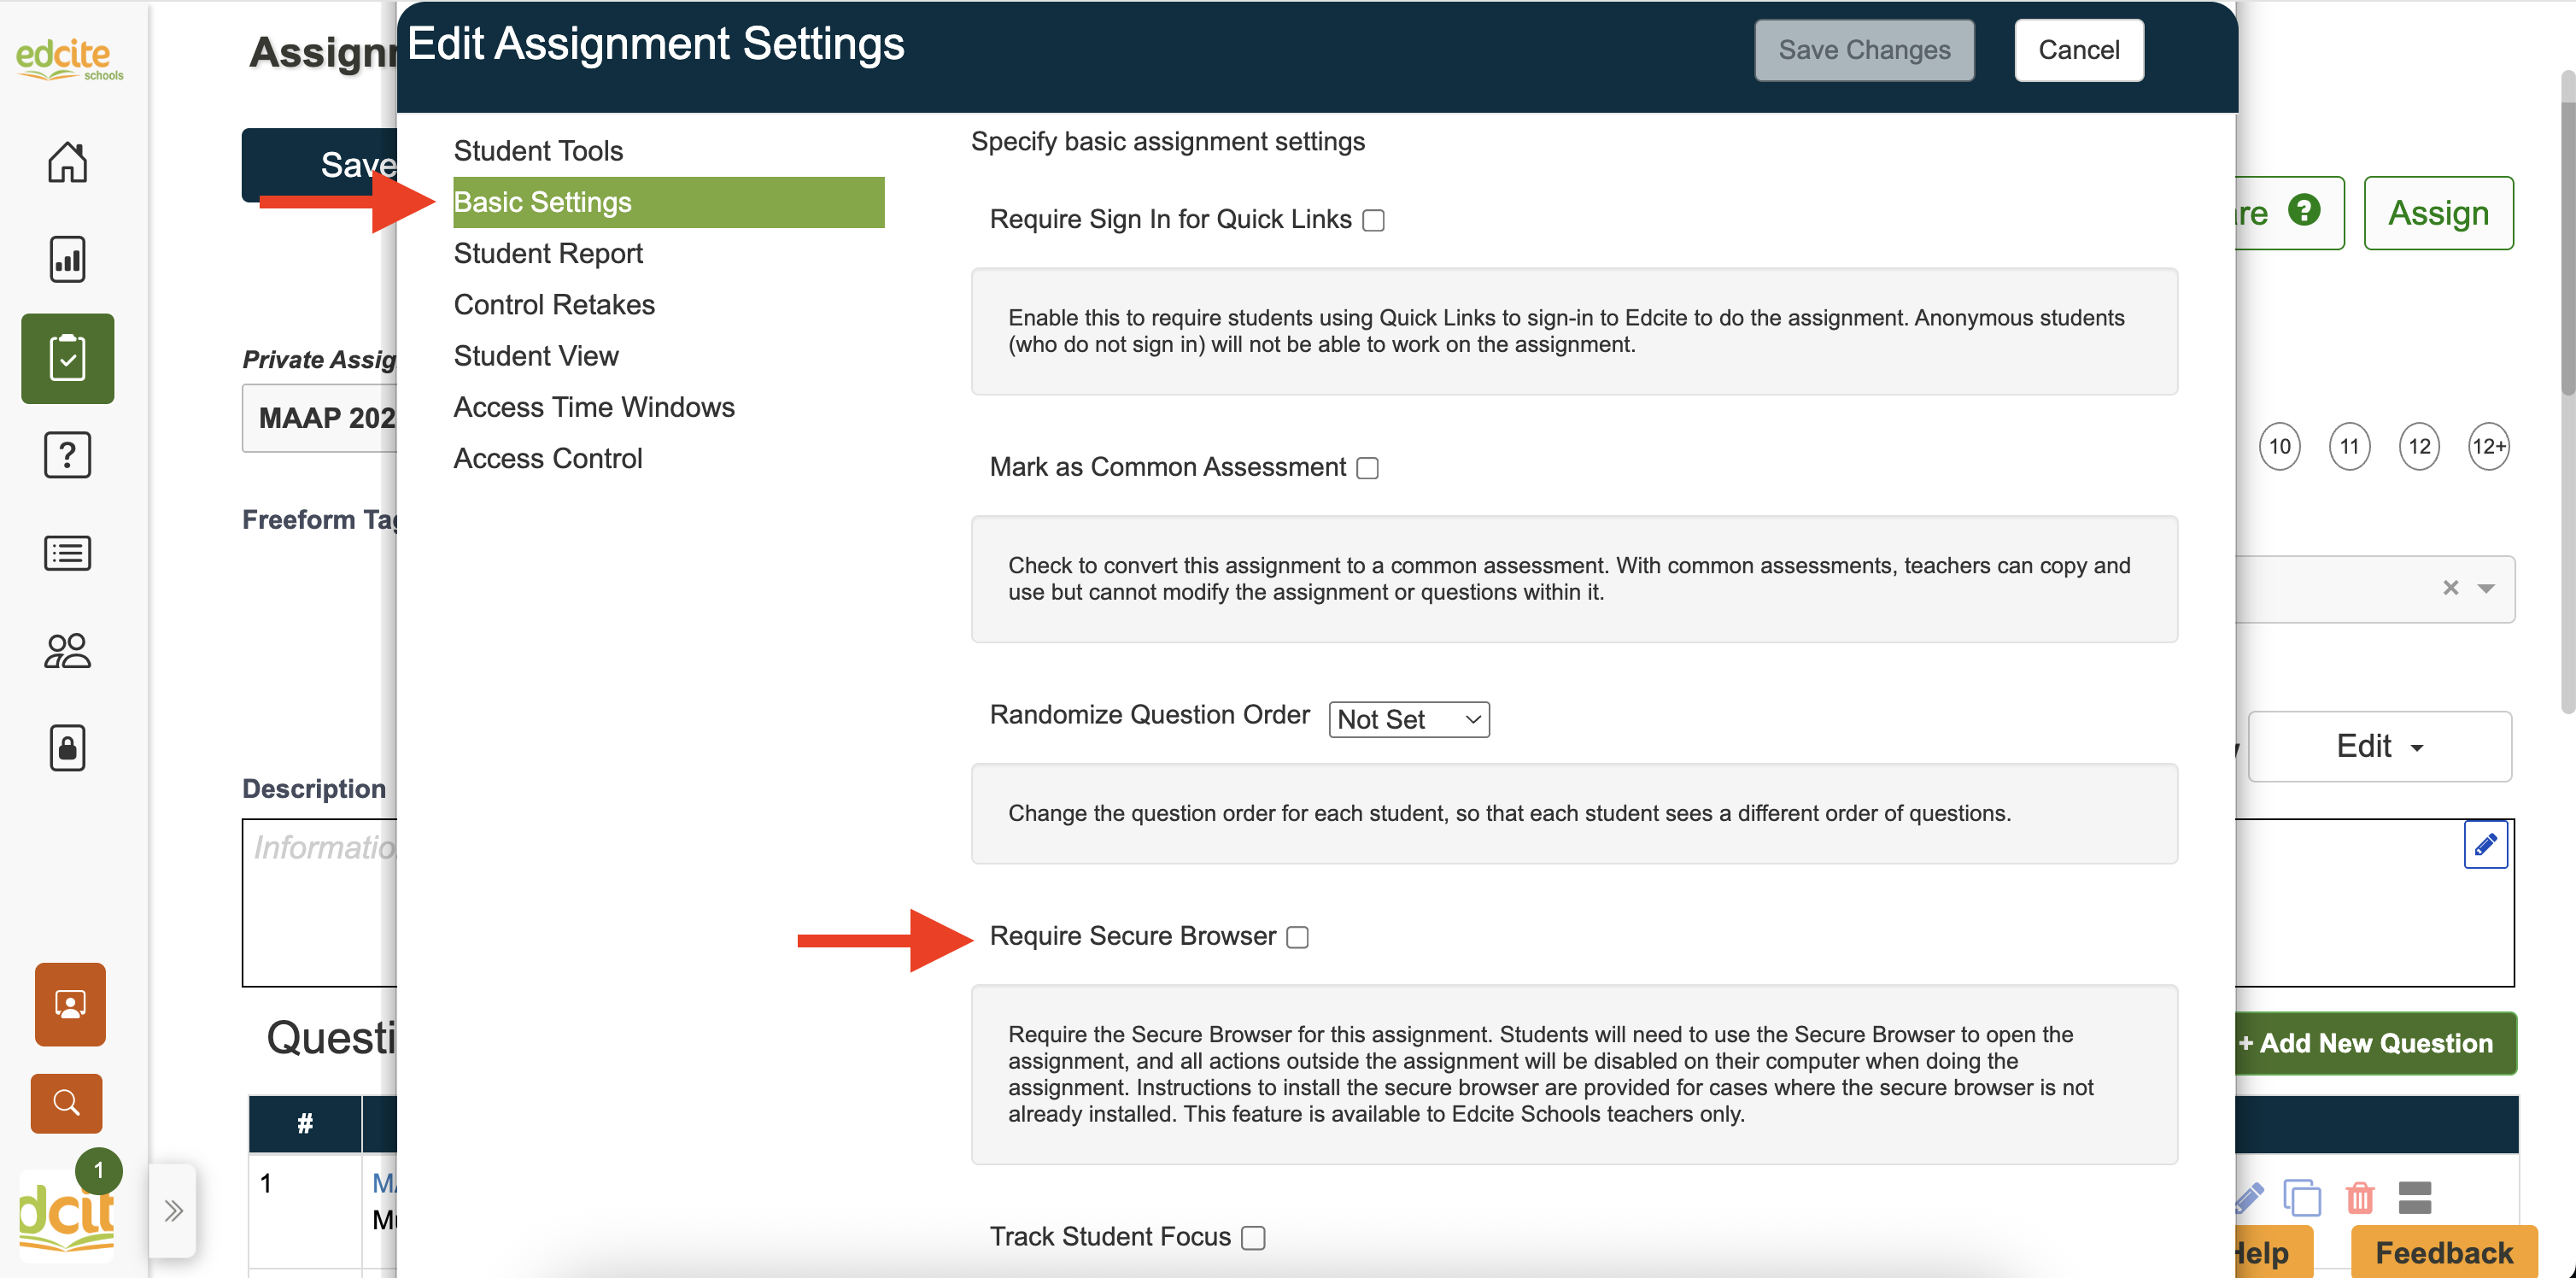
Task: Click the Cancel button
Action: click(2078, 50)
